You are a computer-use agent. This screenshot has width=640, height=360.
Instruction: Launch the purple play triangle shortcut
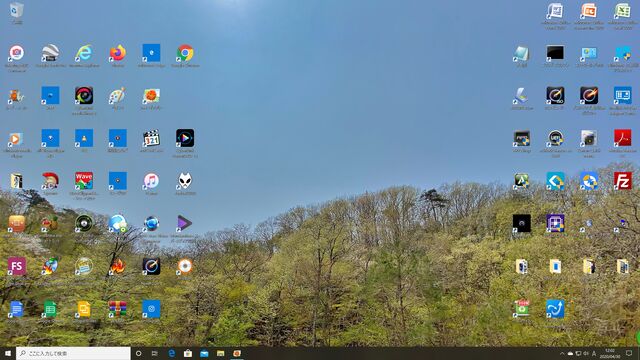185,223
